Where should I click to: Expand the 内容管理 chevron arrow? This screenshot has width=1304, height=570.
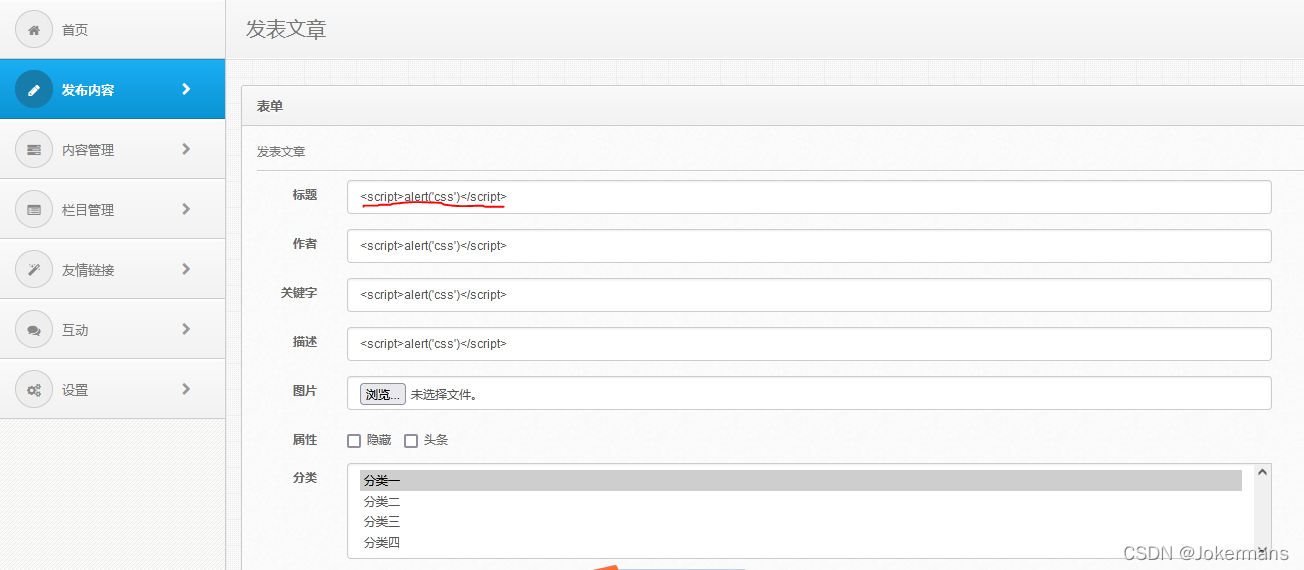click(x=186, y=149)
